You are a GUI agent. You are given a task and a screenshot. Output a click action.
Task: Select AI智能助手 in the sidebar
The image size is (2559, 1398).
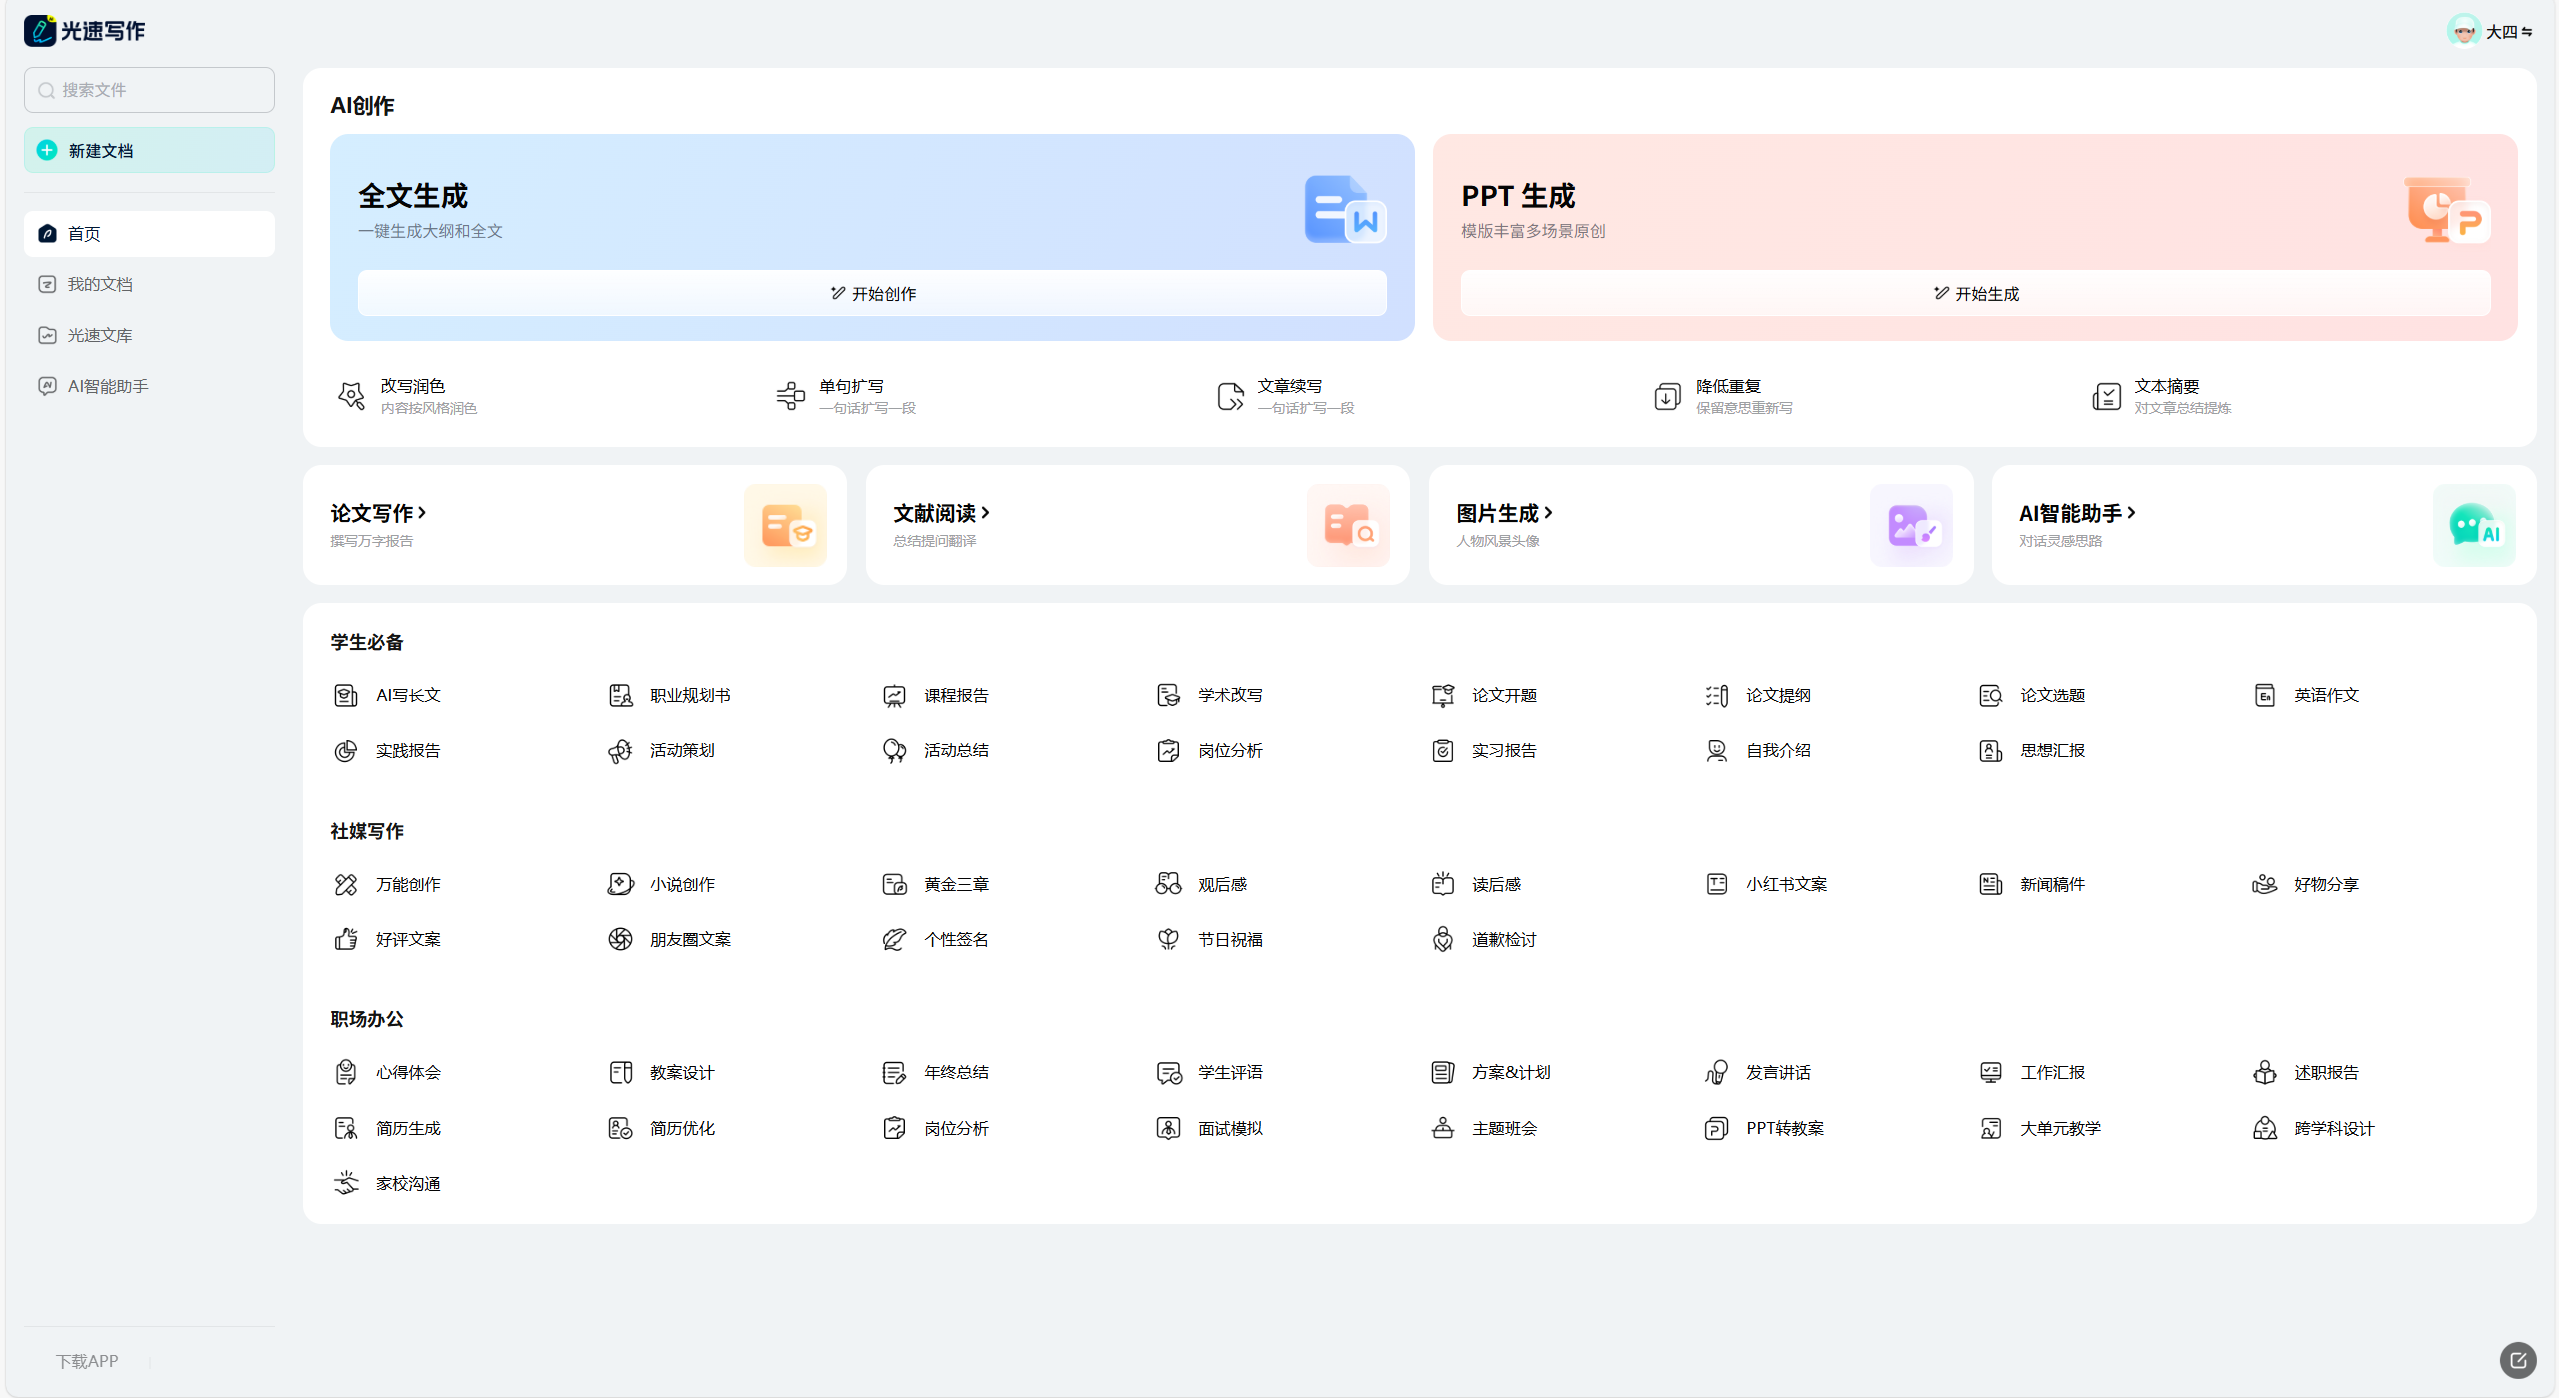107,386
